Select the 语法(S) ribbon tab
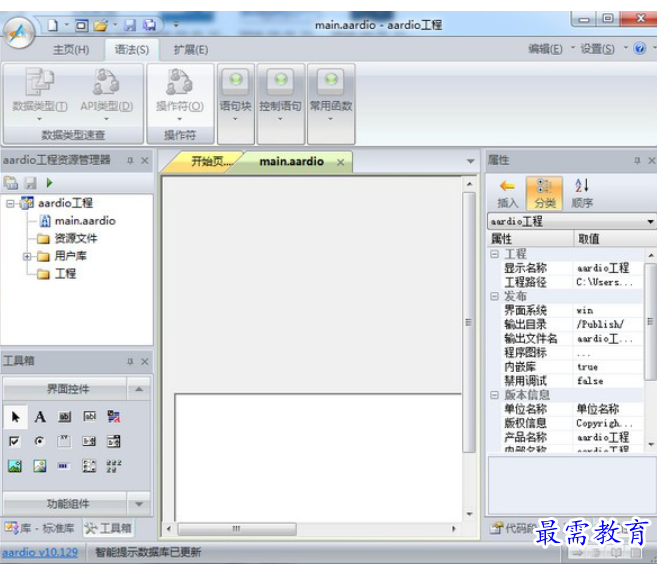The image size is (657, 564). tap(132, 50)
